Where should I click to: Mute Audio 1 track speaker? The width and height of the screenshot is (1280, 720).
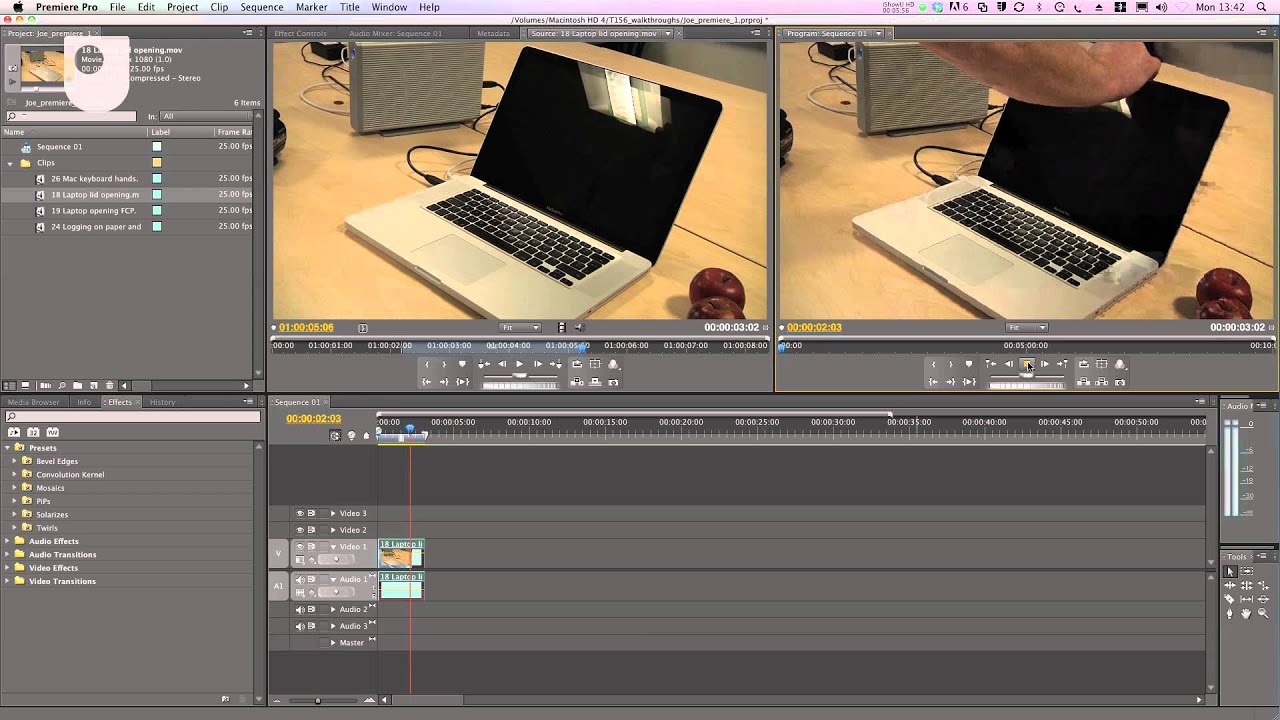[299, 579]
